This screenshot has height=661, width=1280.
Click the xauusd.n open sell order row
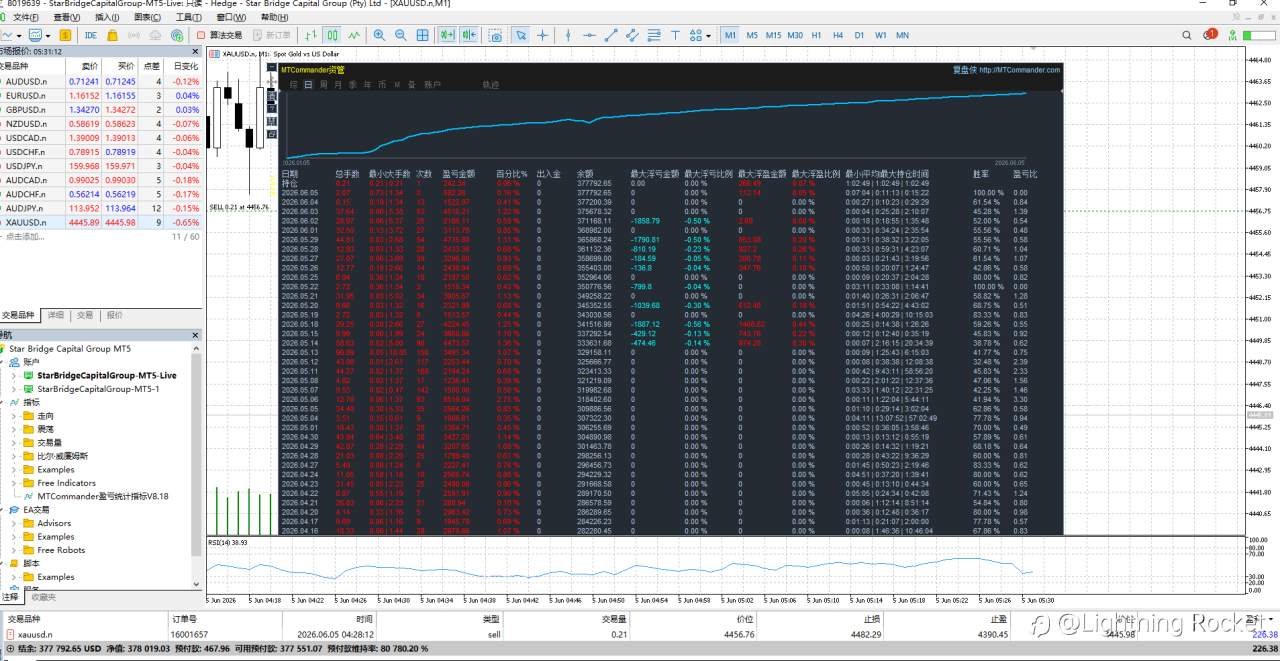click(640, 634)
